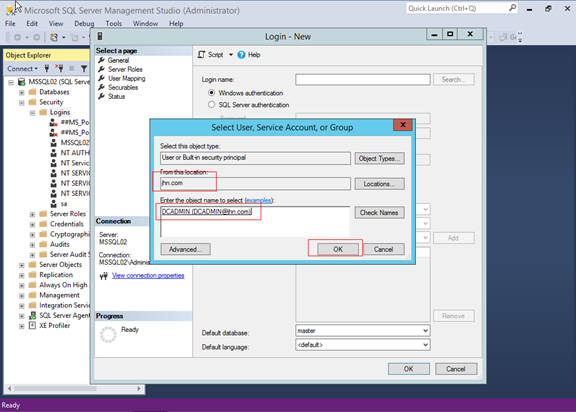Expand the Management node

22,296
